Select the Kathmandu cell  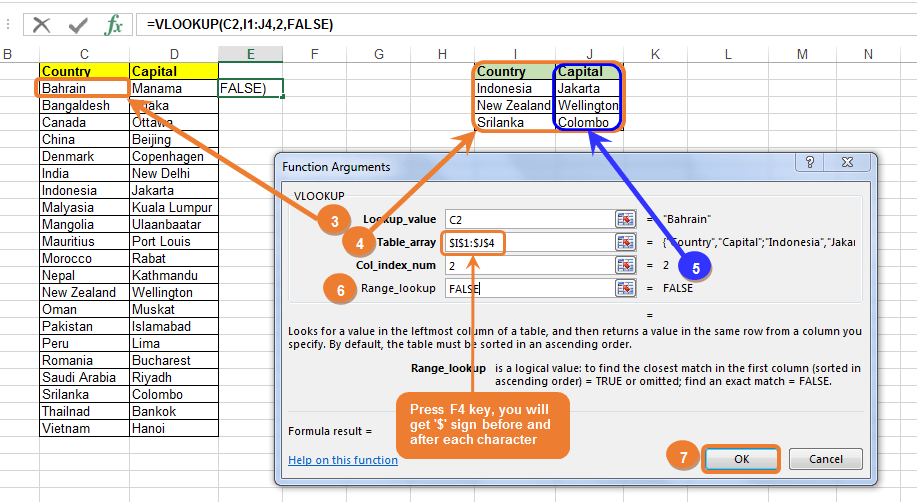(174, 275)
